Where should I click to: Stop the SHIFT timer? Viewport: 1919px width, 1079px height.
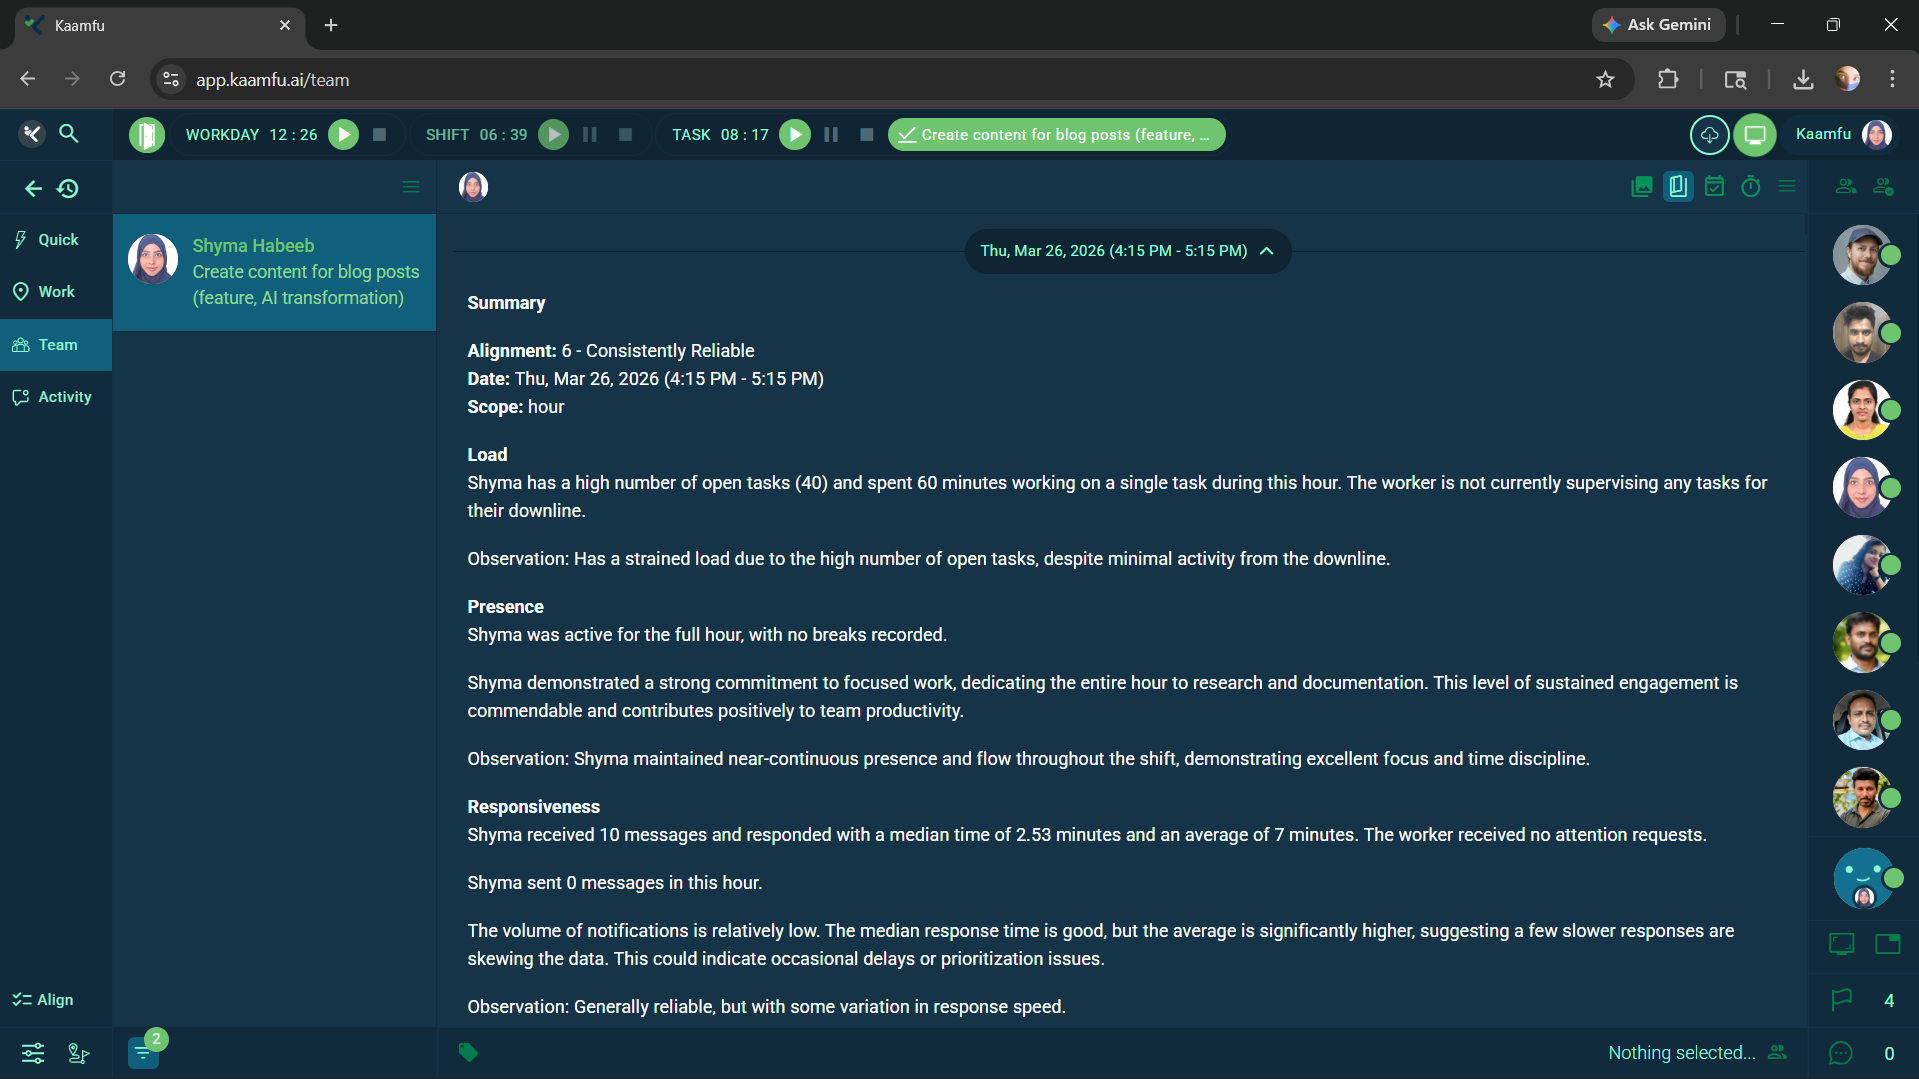click(x=625, y=135)
